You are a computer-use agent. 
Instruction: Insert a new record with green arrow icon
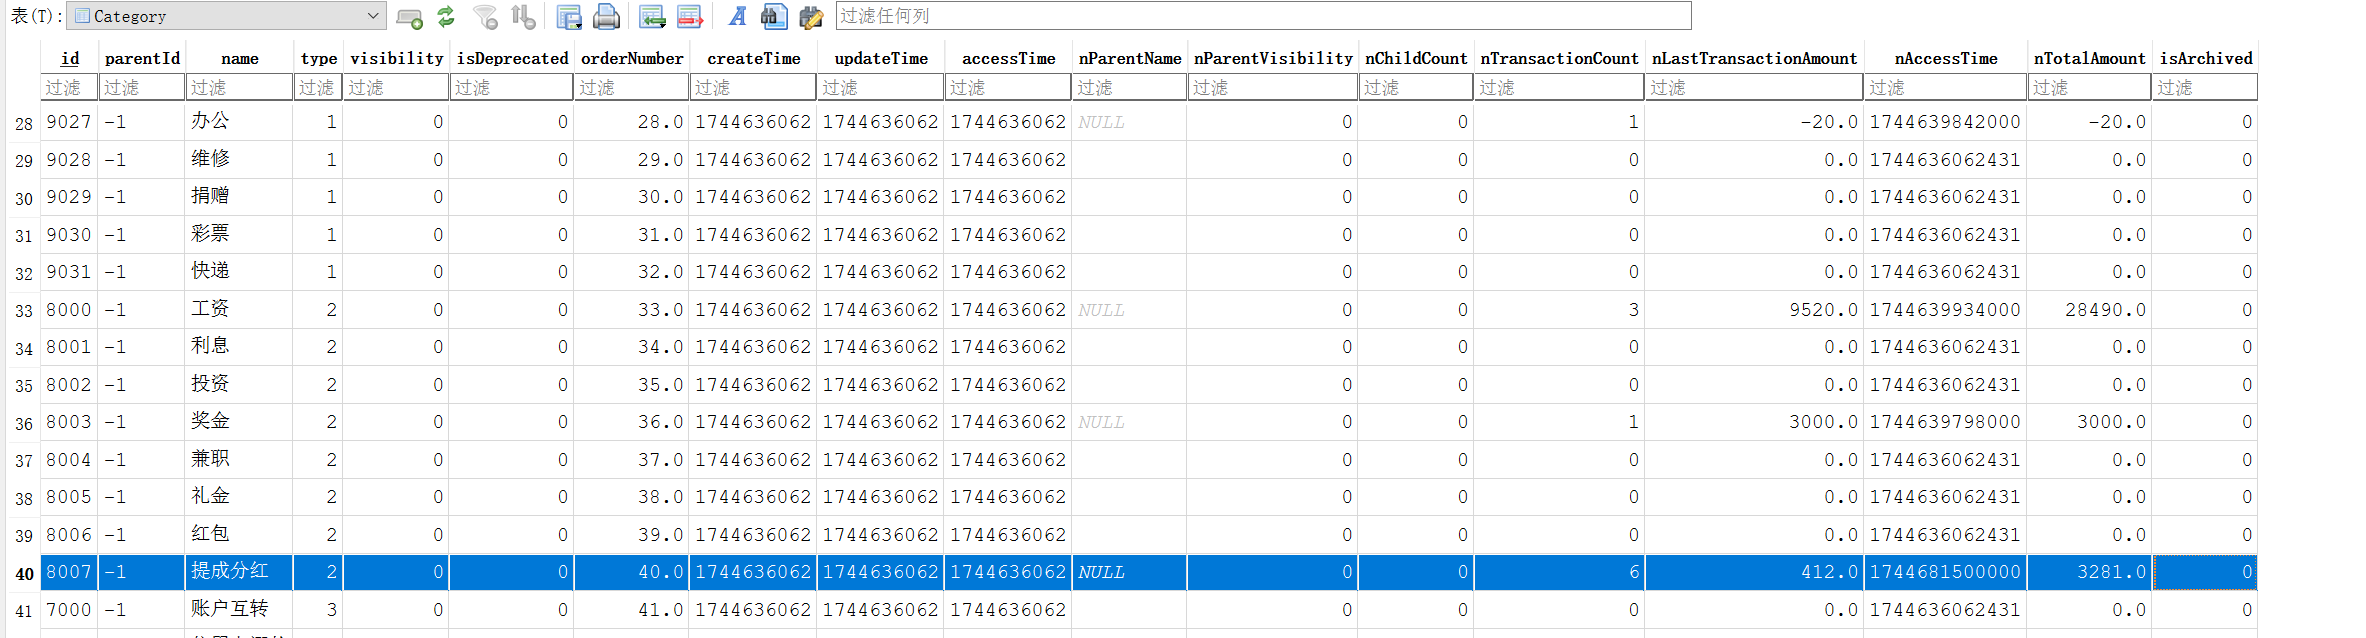653,17
